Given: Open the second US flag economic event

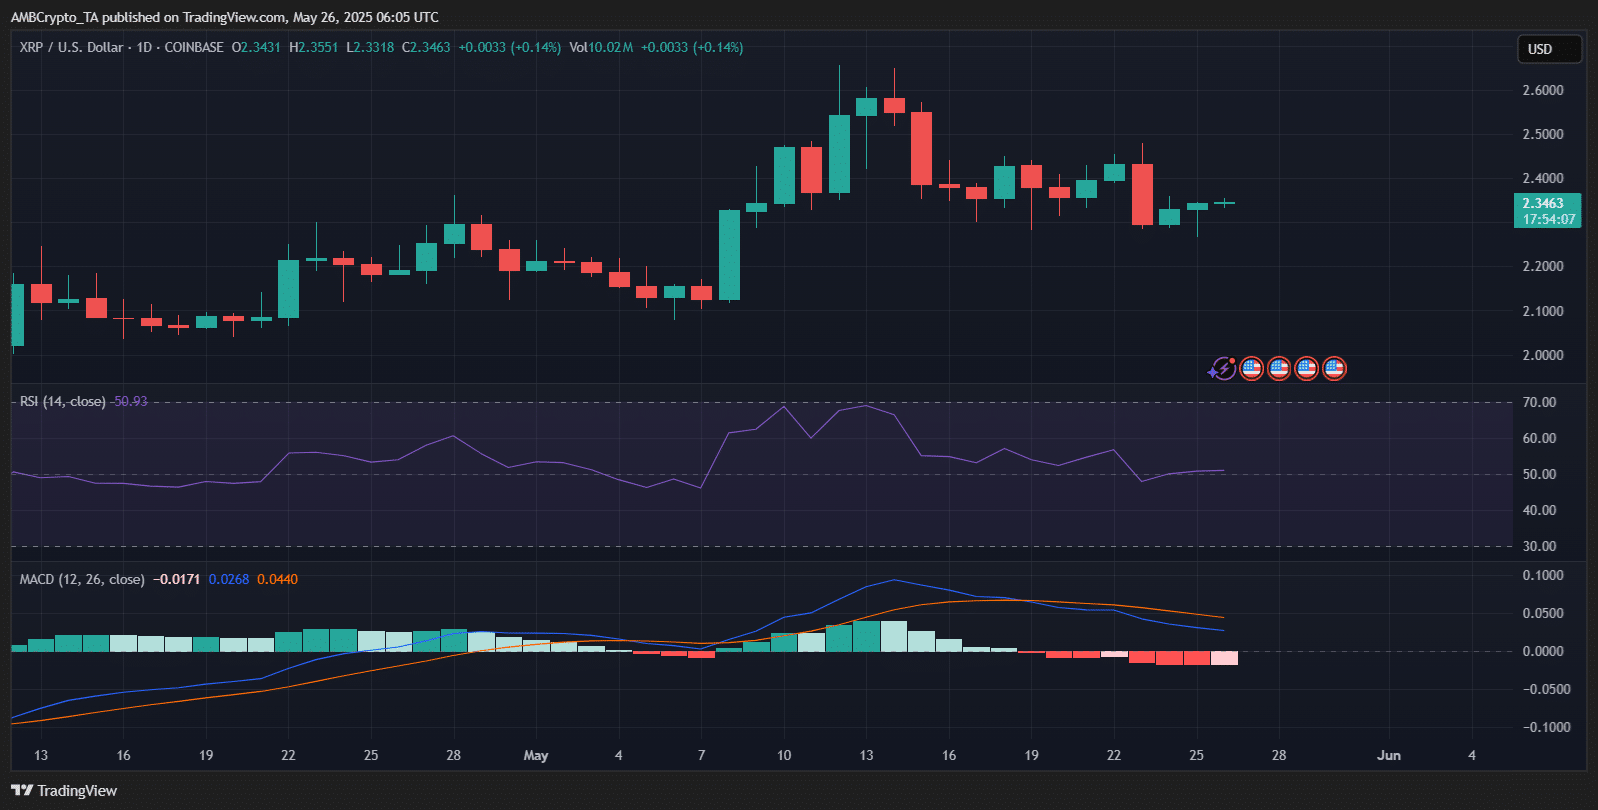Looking at the screenshot, I should pos(1279,369).
